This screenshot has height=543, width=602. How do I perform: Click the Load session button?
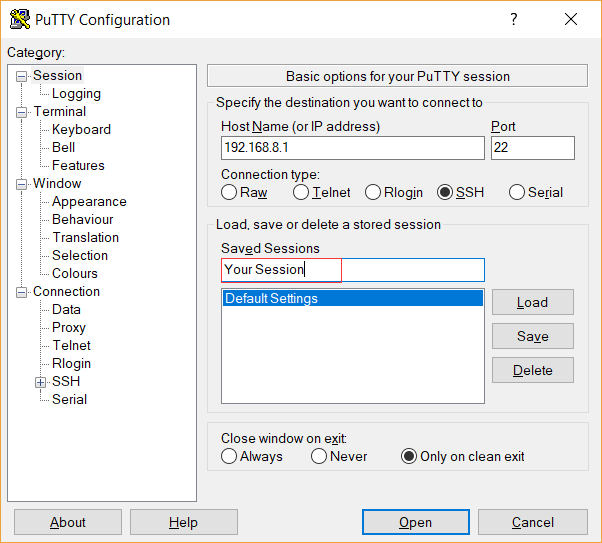pos(532,303)
